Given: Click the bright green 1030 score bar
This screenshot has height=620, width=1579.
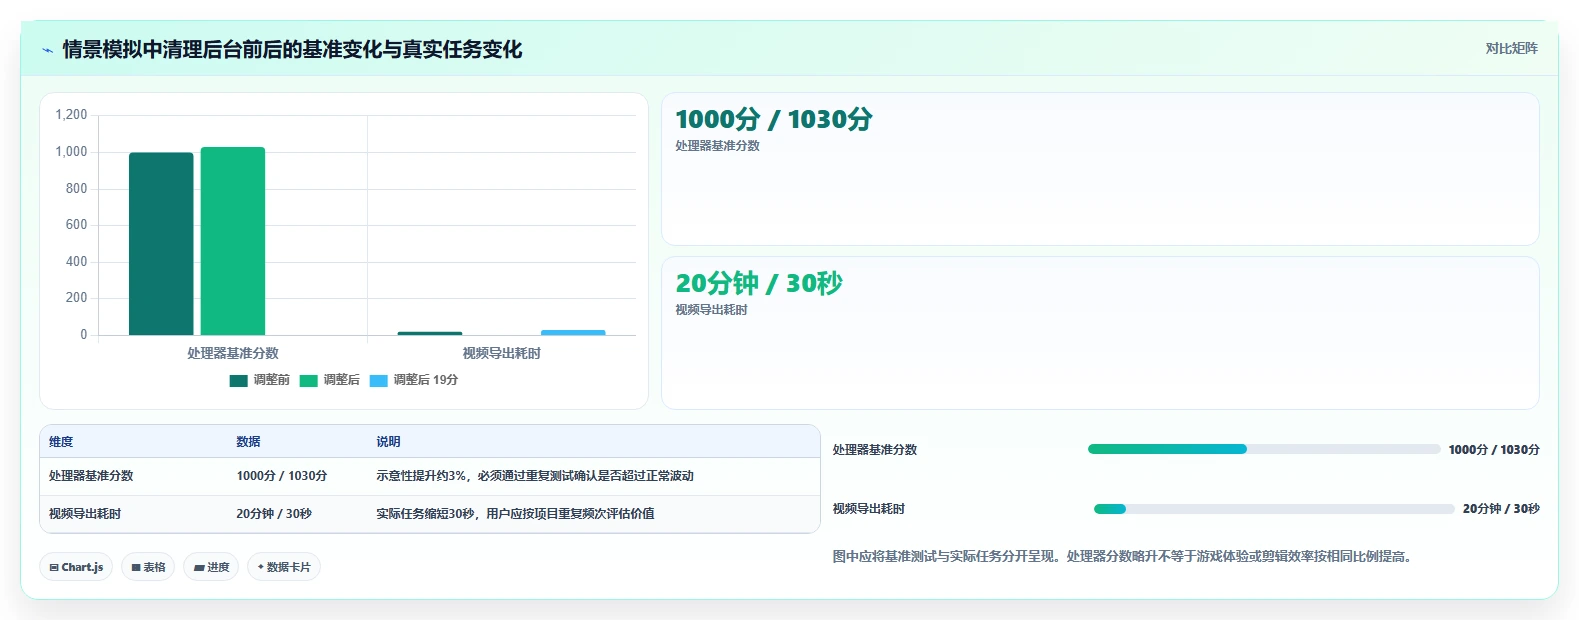Looking at the screenshot, I should [x=233, y=241].
